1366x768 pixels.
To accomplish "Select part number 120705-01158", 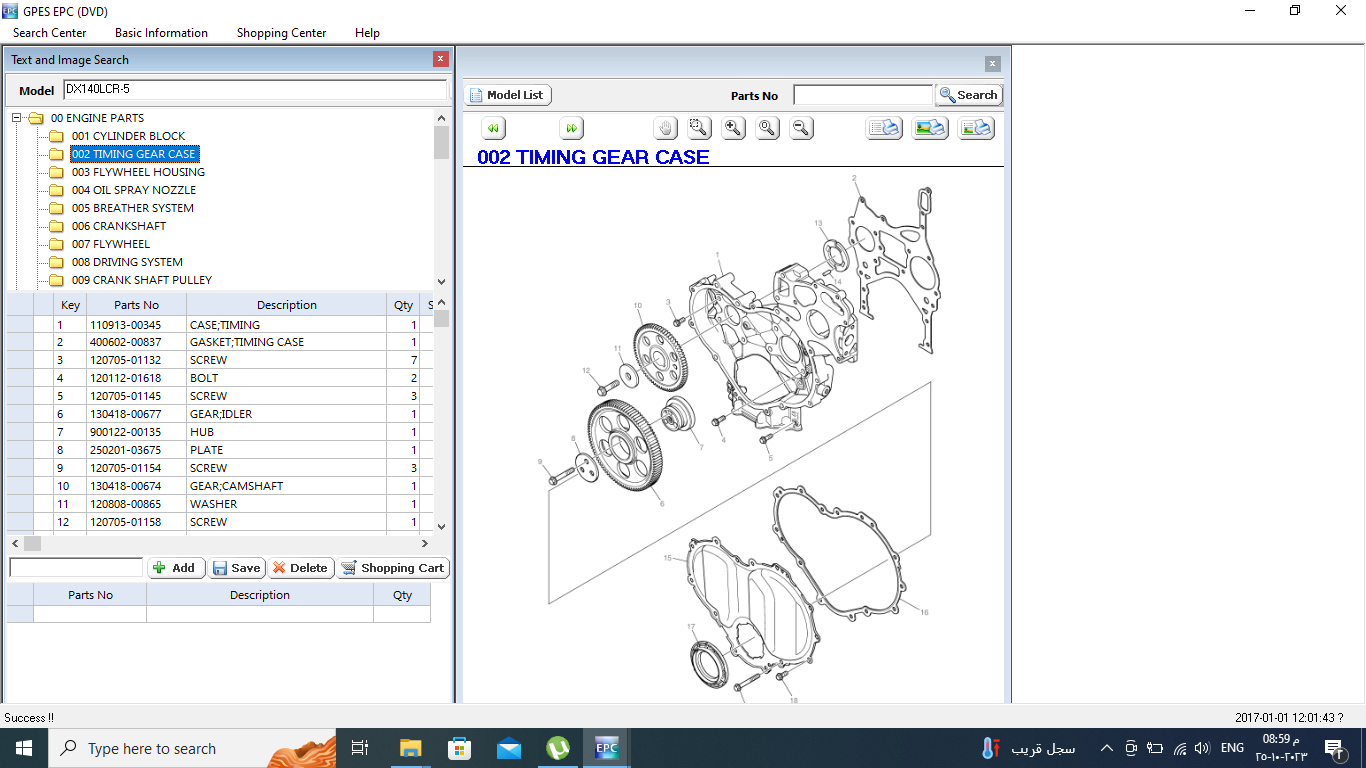I will click(x=136, y=522).
